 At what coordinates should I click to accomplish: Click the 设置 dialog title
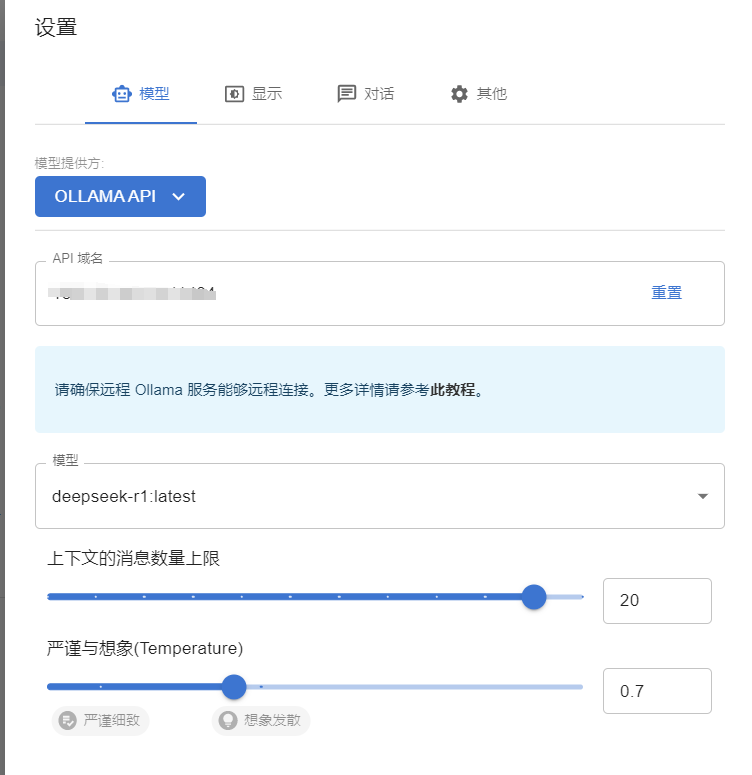(56, 27)
